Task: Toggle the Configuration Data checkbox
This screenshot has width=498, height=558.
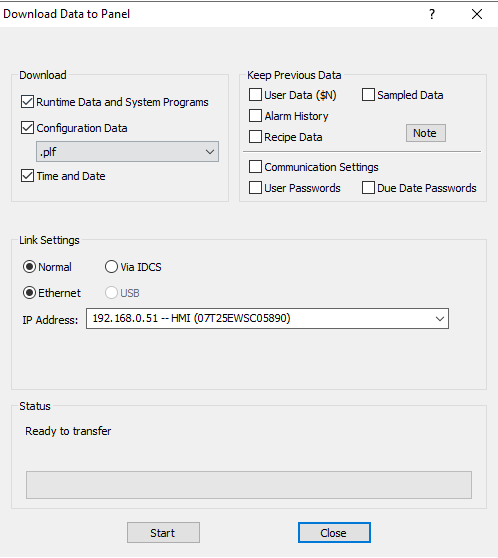Action: click(x=27, y=127)
